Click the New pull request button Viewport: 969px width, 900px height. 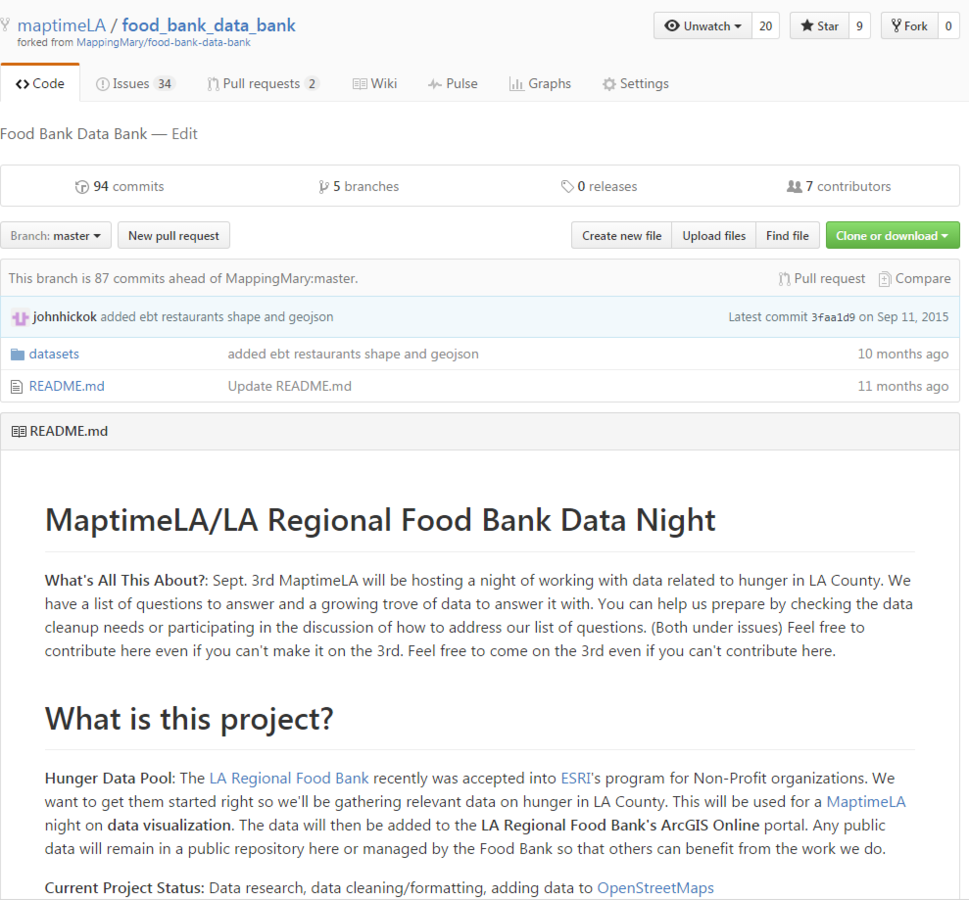(174, 236)
